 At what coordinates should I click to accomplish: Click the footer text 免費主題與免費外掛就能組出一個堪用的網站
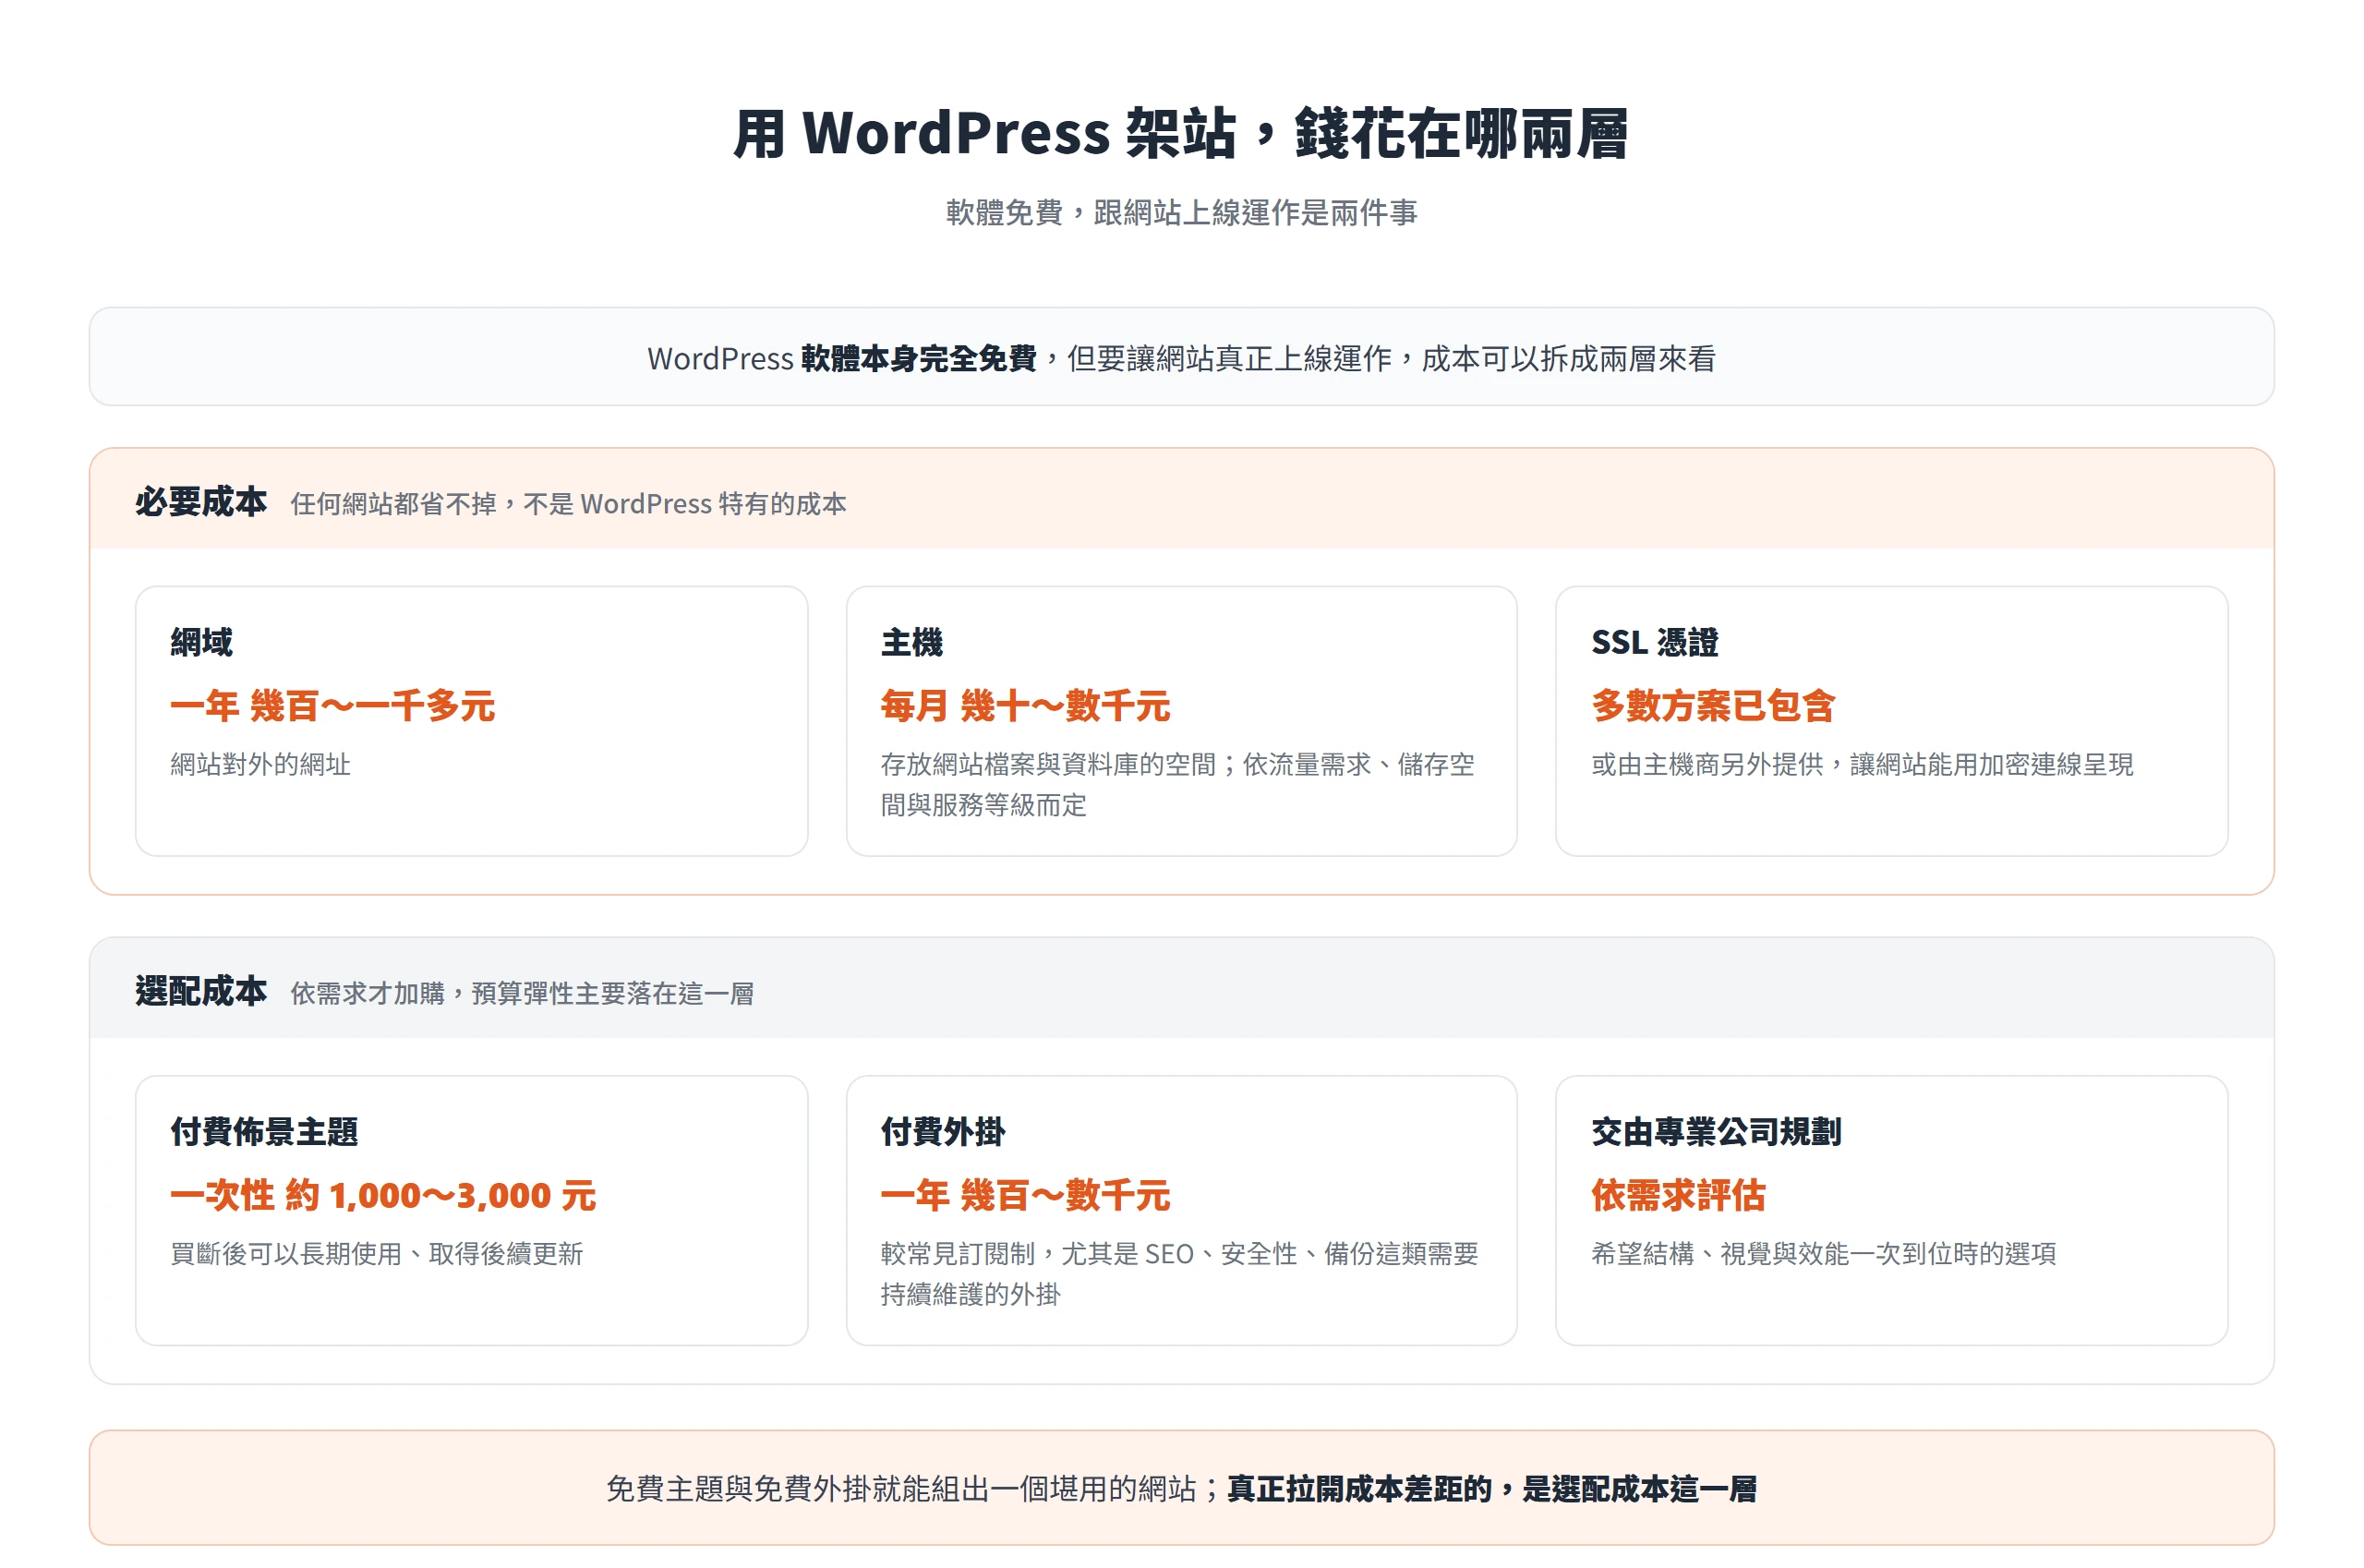click(x=901, y=1488)
